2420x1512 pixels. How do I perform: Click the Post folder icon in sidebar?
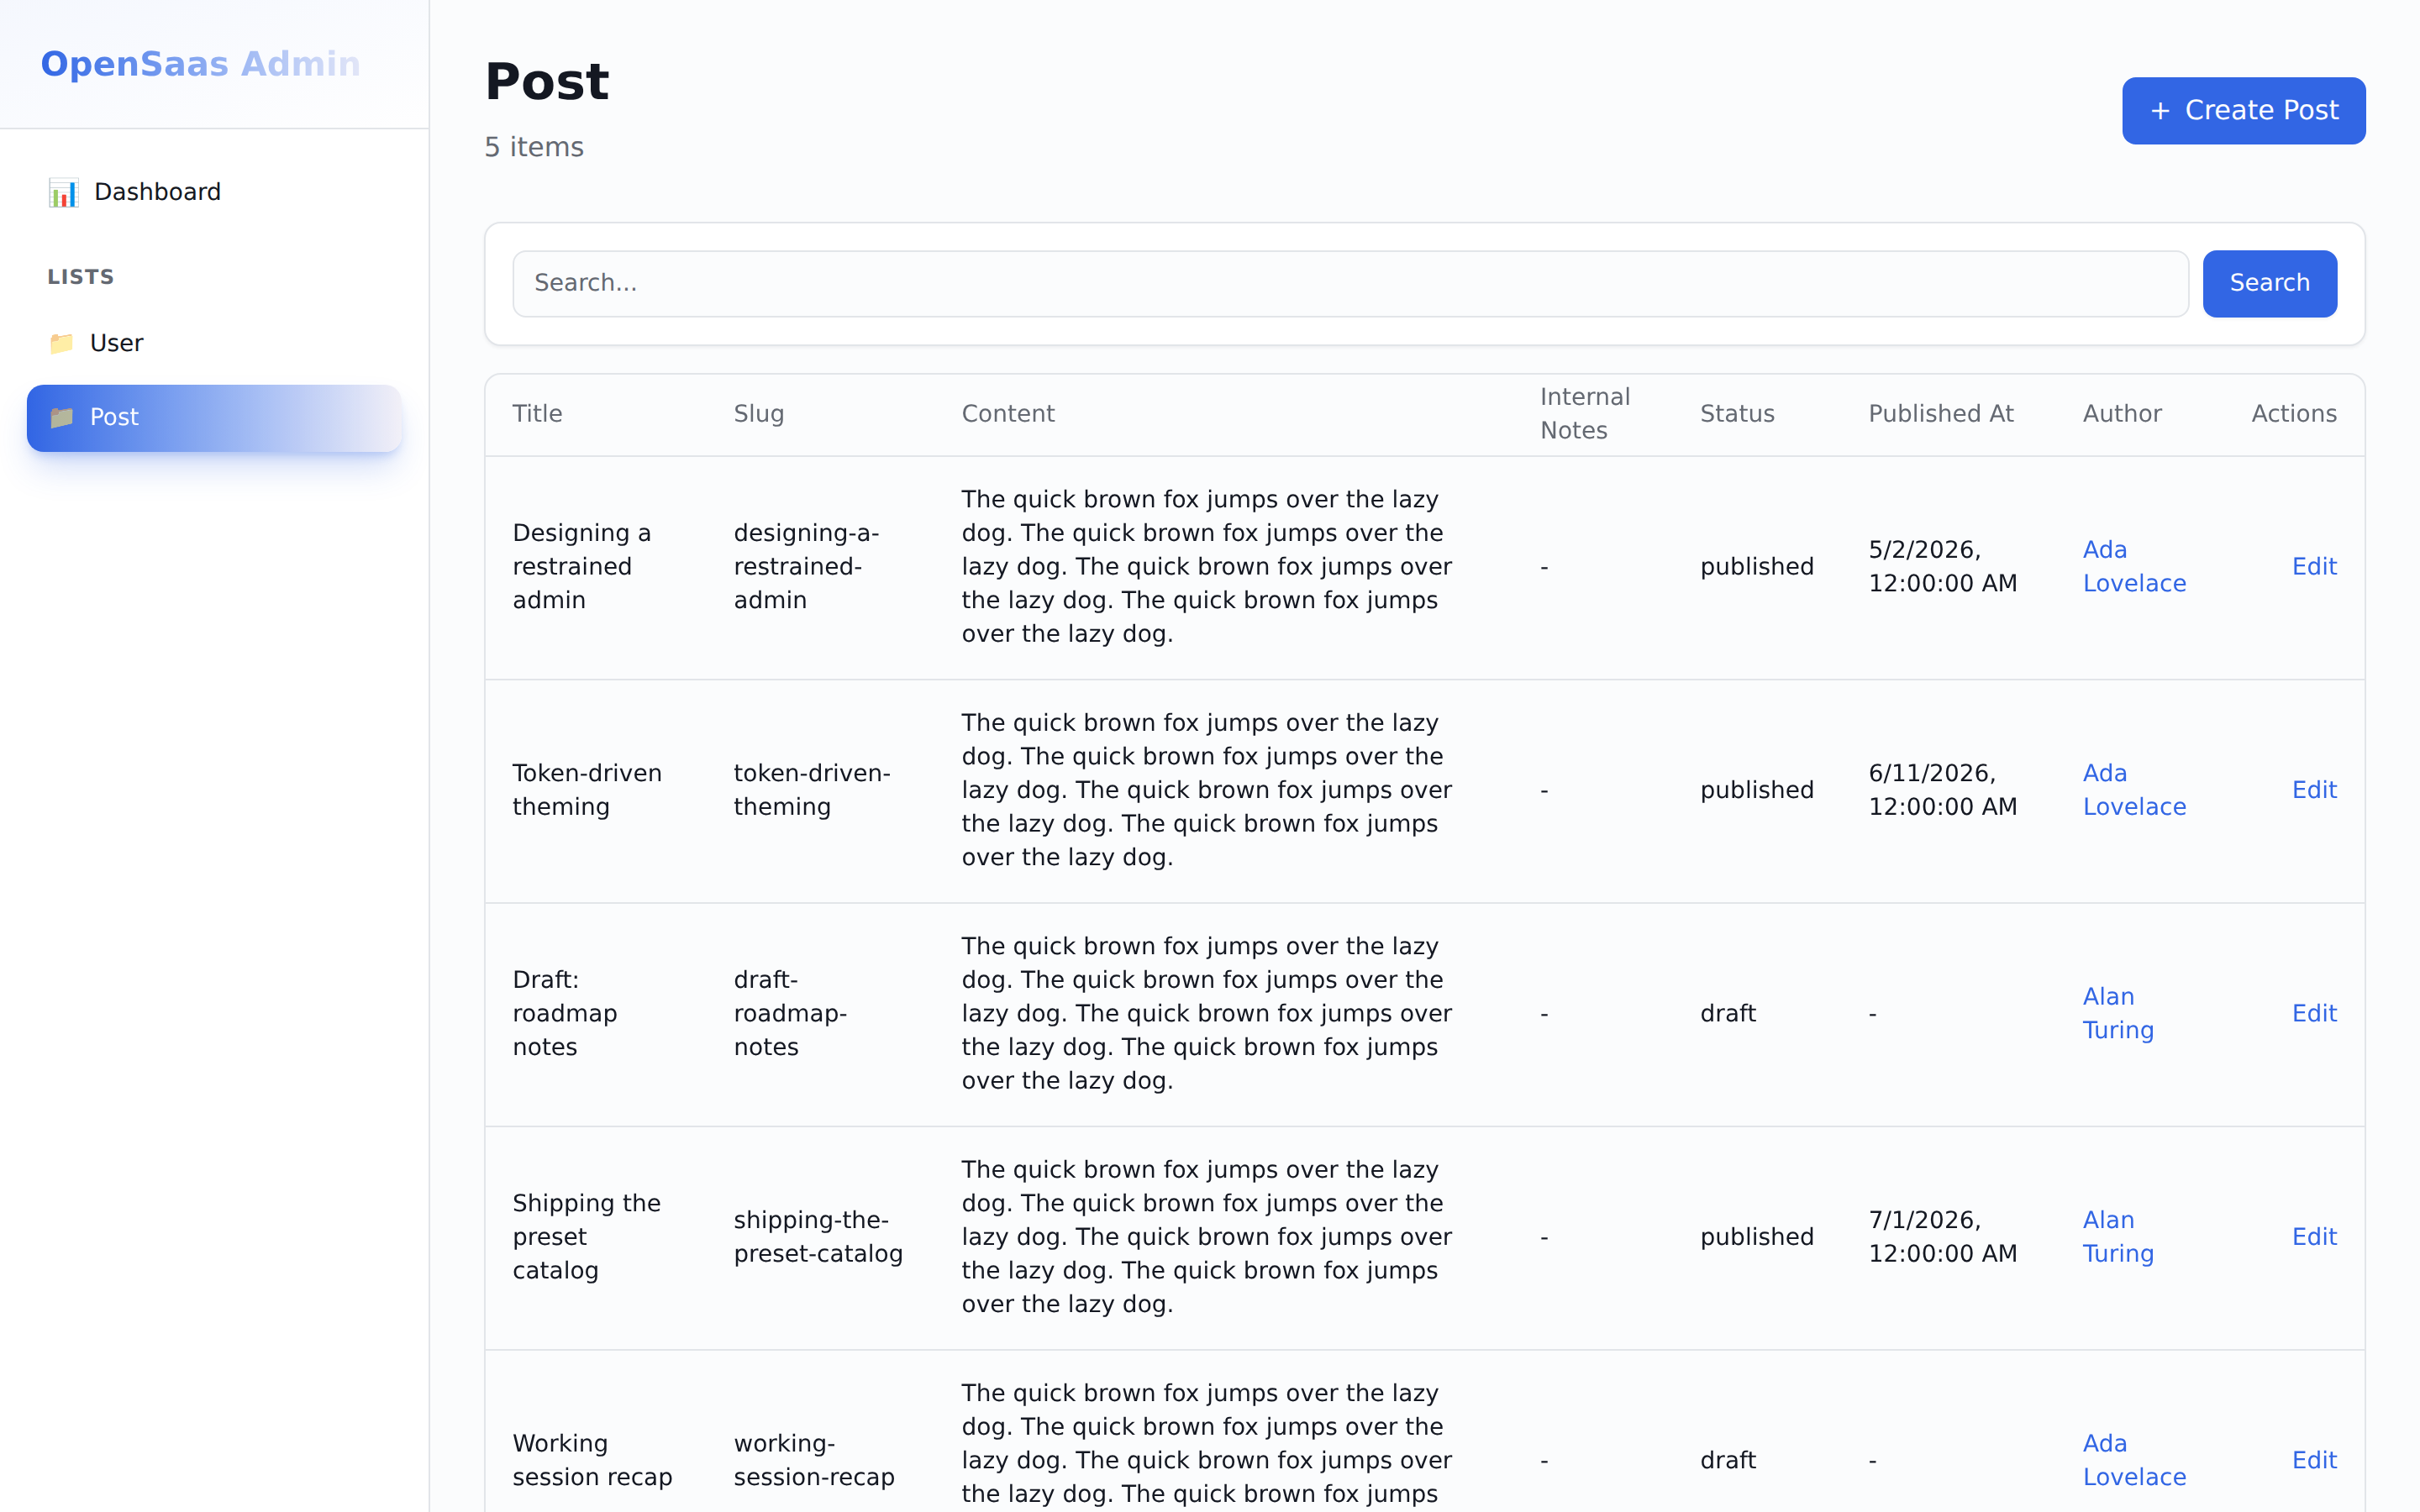click(x=61, y=417)
